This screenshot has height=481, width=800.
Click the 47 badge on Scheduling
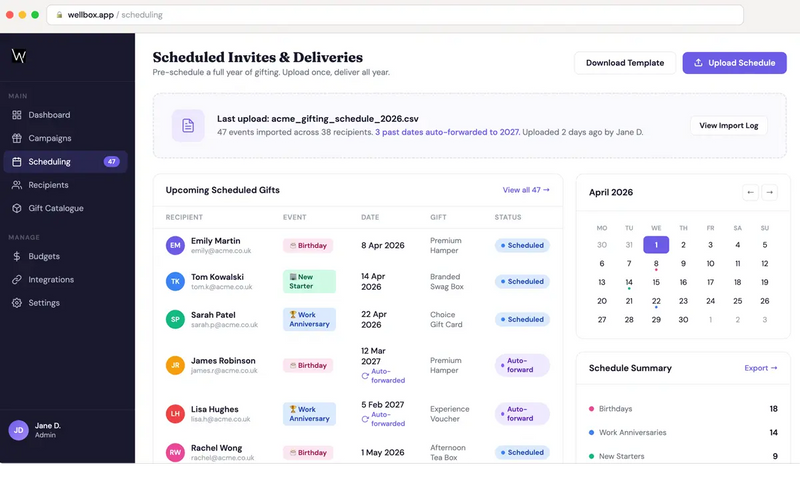111,162
